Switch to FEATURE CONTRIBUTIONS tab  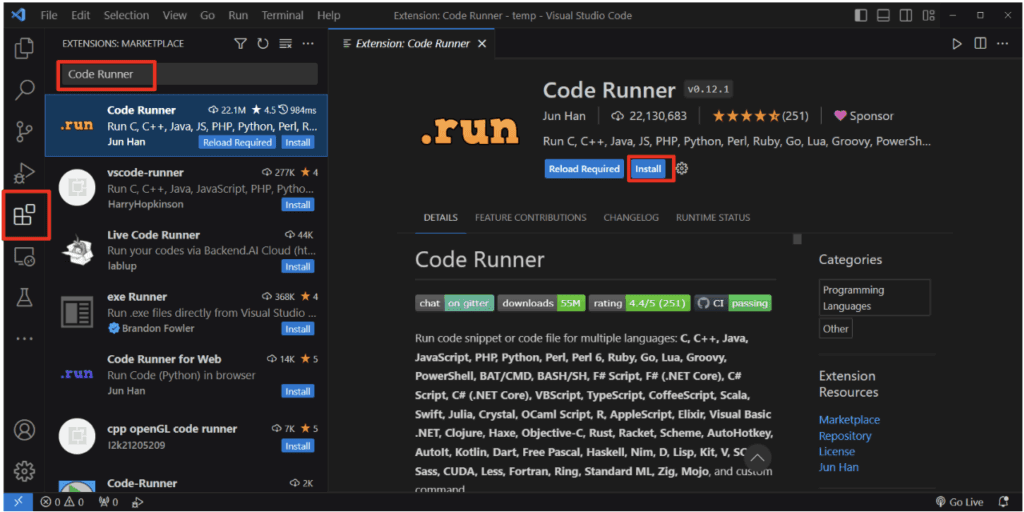point(530,217)
